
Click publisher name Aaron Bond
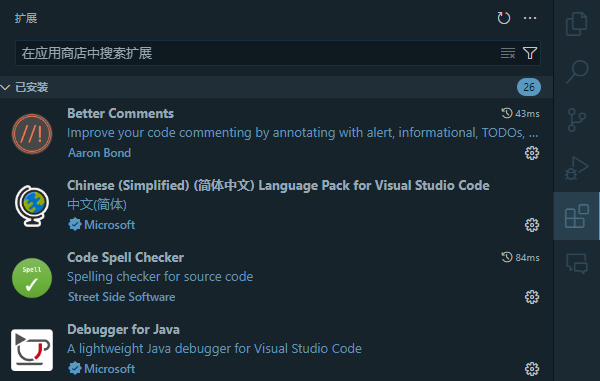click(x=99, y=153)
